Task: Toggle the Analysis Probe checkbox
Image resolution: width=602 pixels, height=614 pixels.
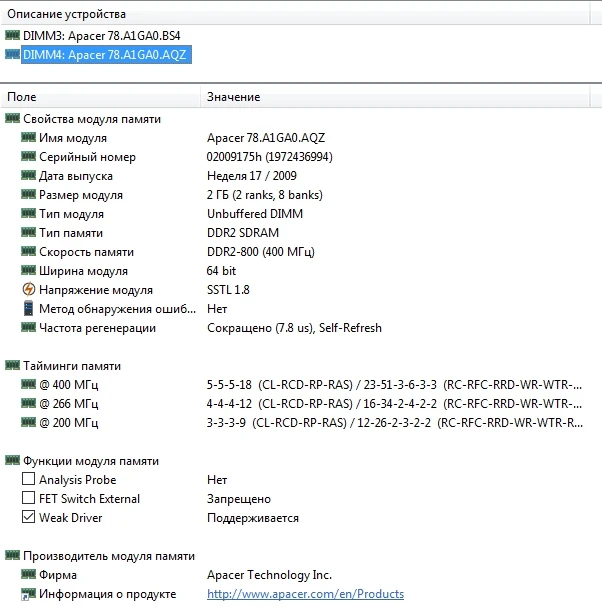Action: coord(28,479)
